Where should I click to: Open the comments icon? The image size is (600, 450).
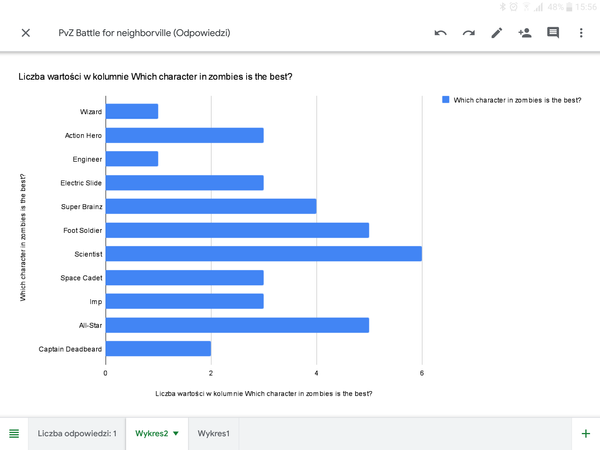click(x=552, y=33)
